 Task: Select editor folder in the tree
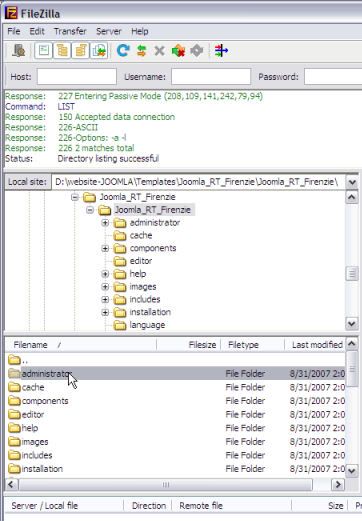pos(141,261)
